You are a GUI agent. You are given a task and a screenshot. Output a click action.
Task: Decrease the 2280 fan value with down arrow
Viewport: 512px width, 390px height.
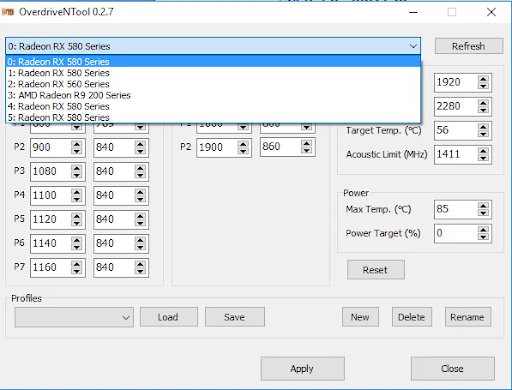pos(483,110)
